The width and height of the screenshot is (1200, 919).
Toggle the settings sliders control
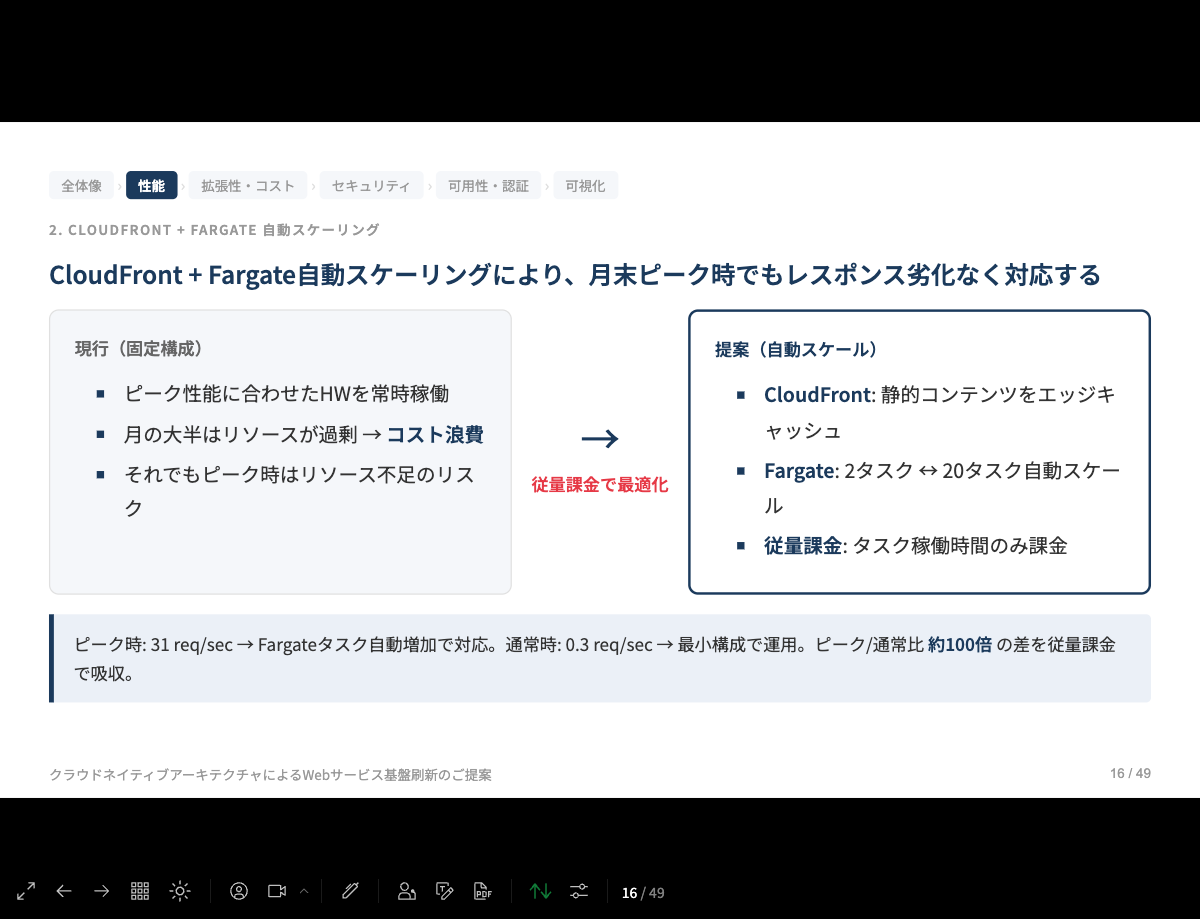pyautogui.click(x=578, y=891)
